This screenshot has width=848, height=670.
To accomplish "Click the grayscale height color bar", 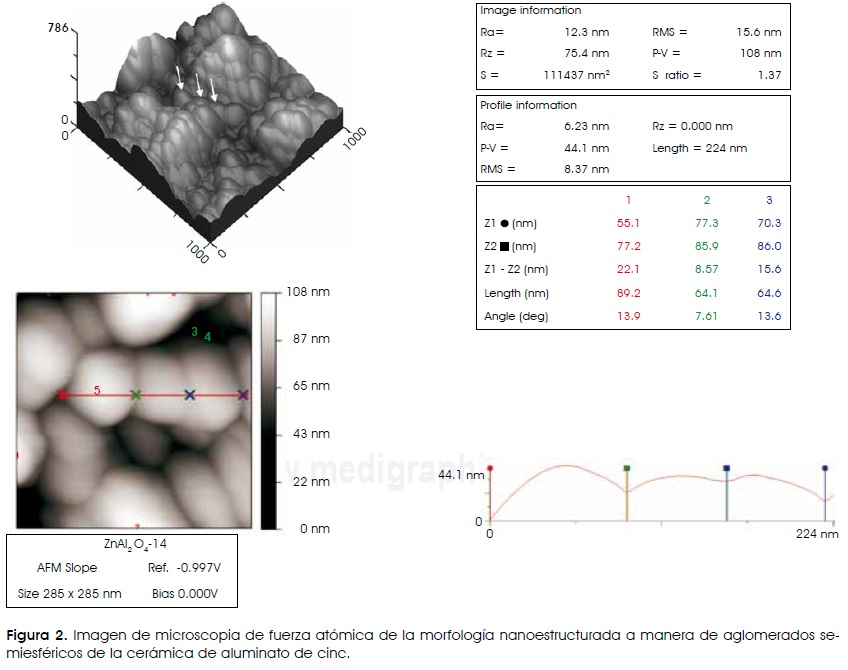I will coord(269,410).
